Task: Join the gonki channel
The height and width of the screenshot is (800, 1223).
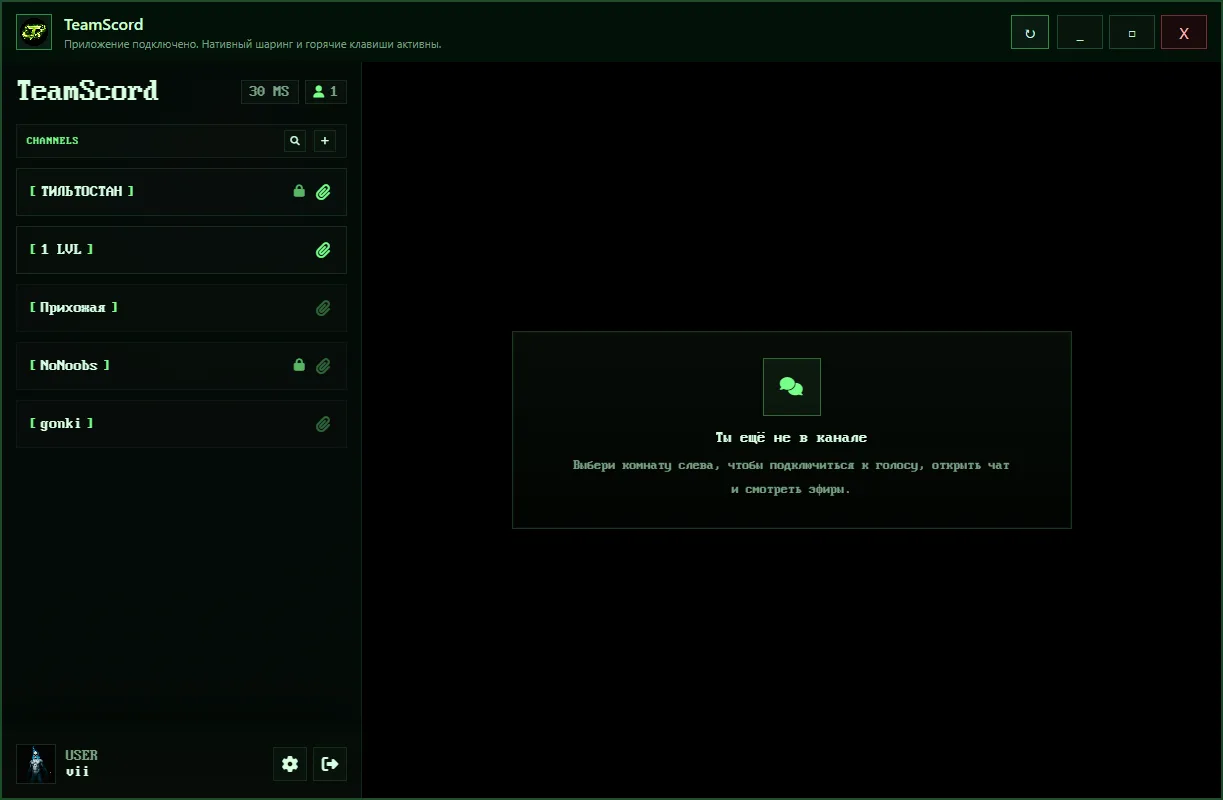Action: click(x=181, y=424)
